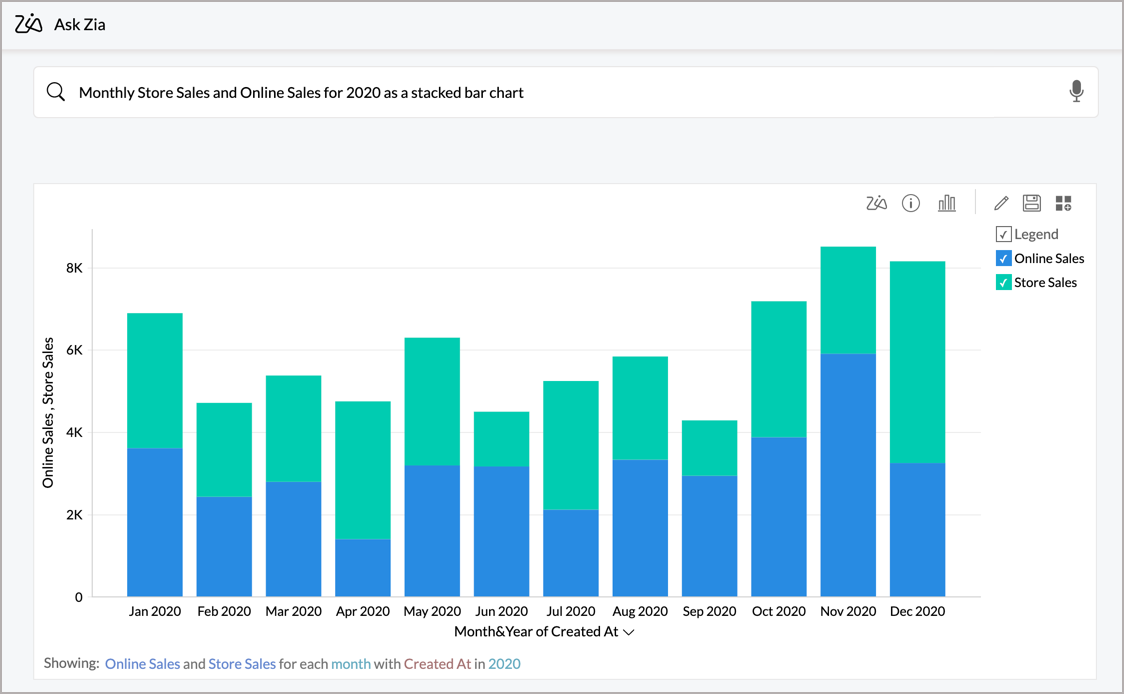
Task: Click the search magnifier icon
Action: tap(56, 92)
